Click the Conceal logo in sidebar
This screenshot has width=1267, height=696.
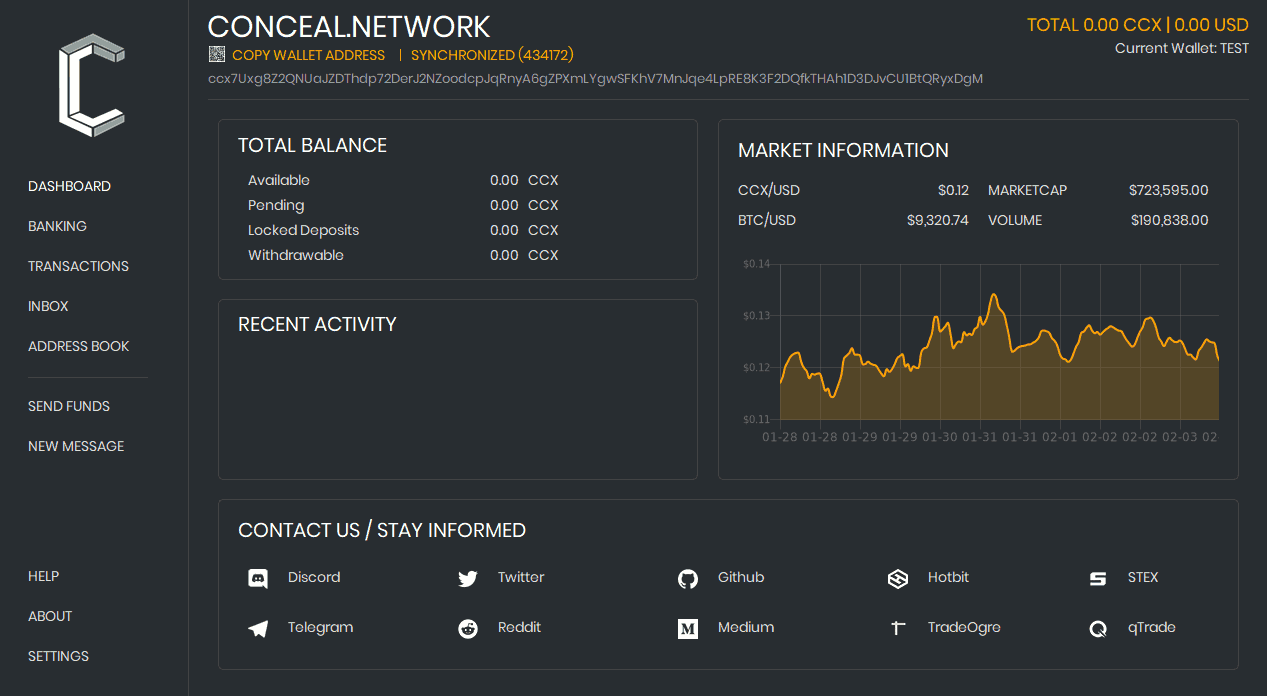tap(92, 84)
